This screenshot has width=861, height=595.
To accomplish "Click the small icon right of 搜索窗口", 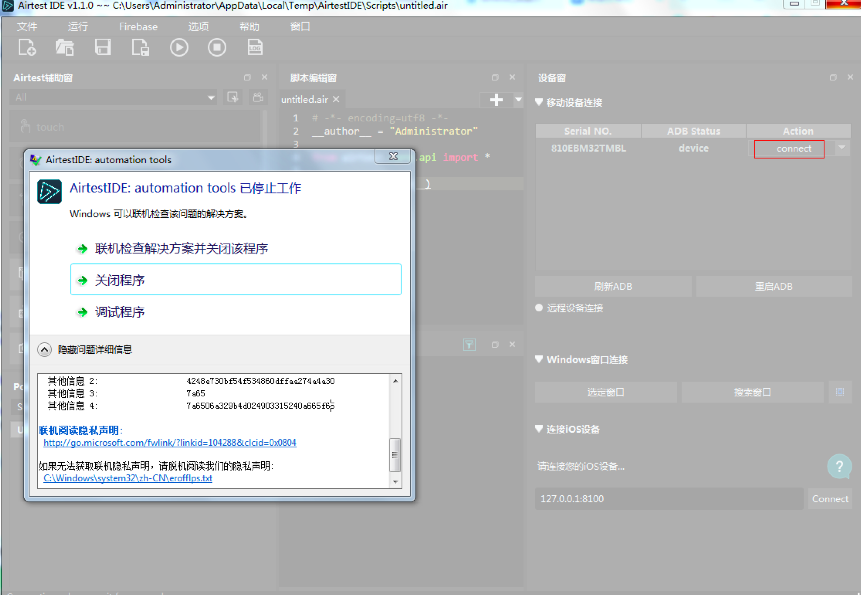I will [840, 392].
